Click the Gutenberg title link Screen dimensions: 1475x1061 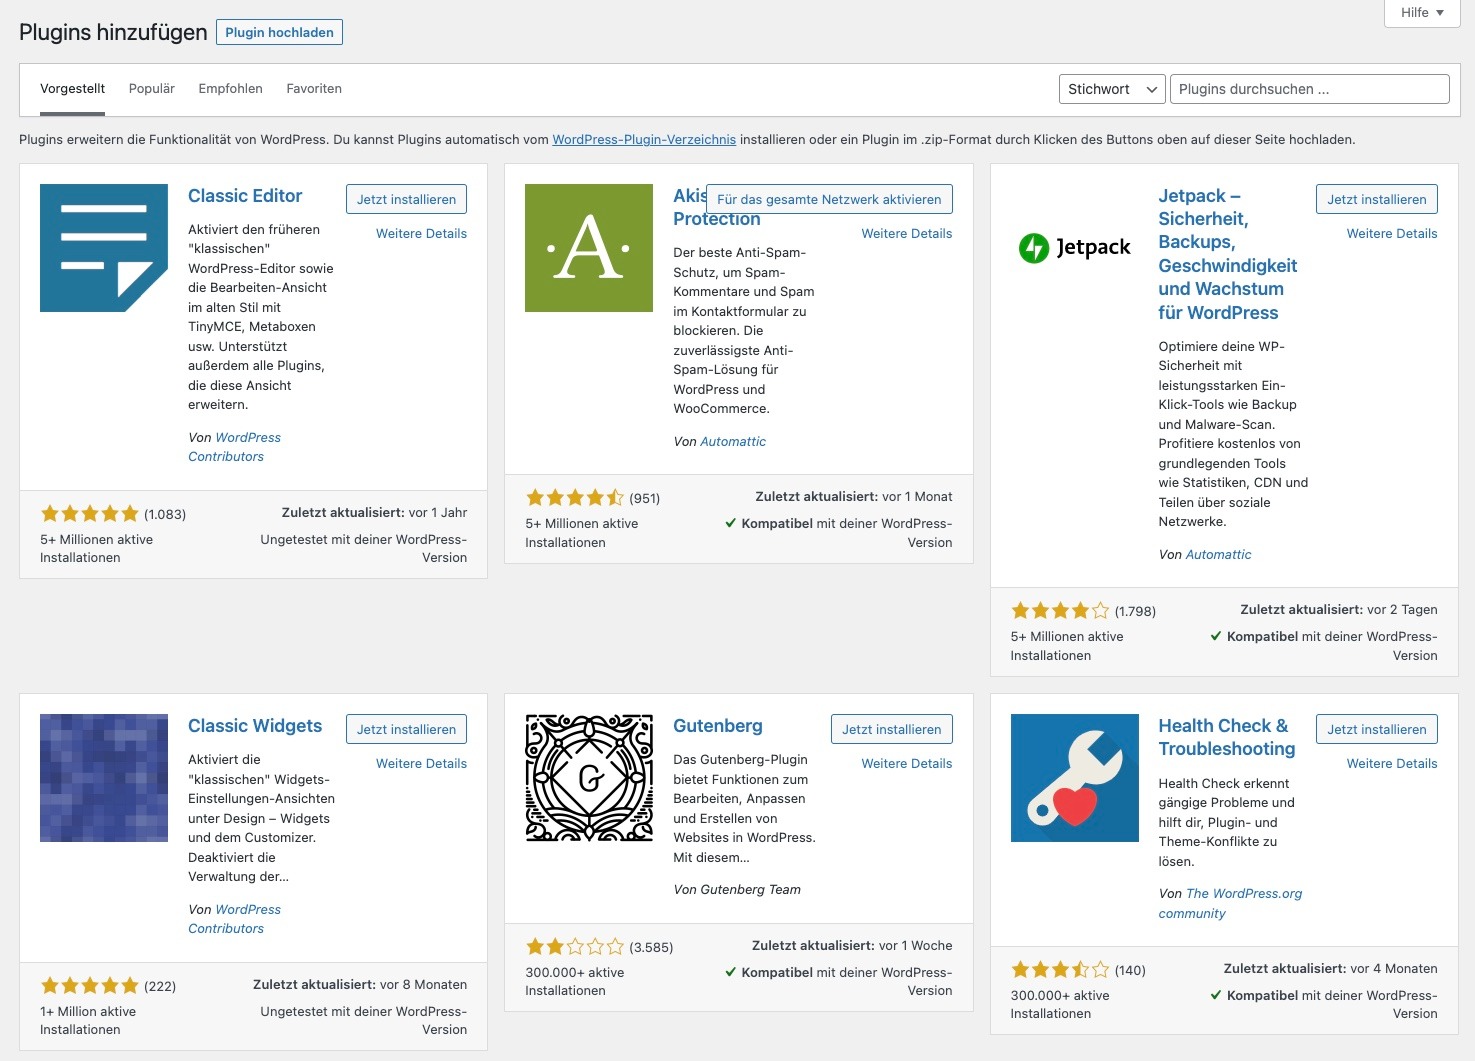718,726
